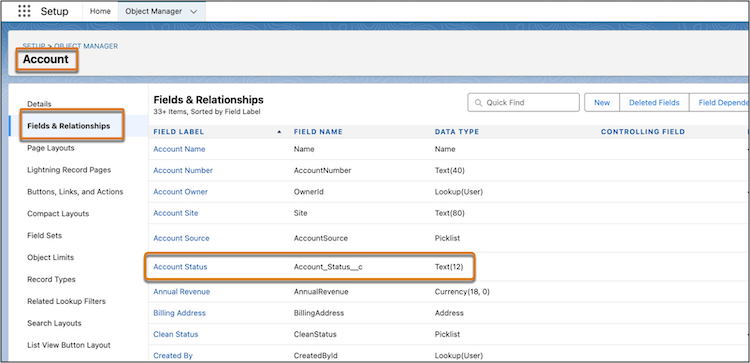Select List View Button Layout
Image resolution: width=750 pixels, height=363 pixels.
[x=69, y=345]
